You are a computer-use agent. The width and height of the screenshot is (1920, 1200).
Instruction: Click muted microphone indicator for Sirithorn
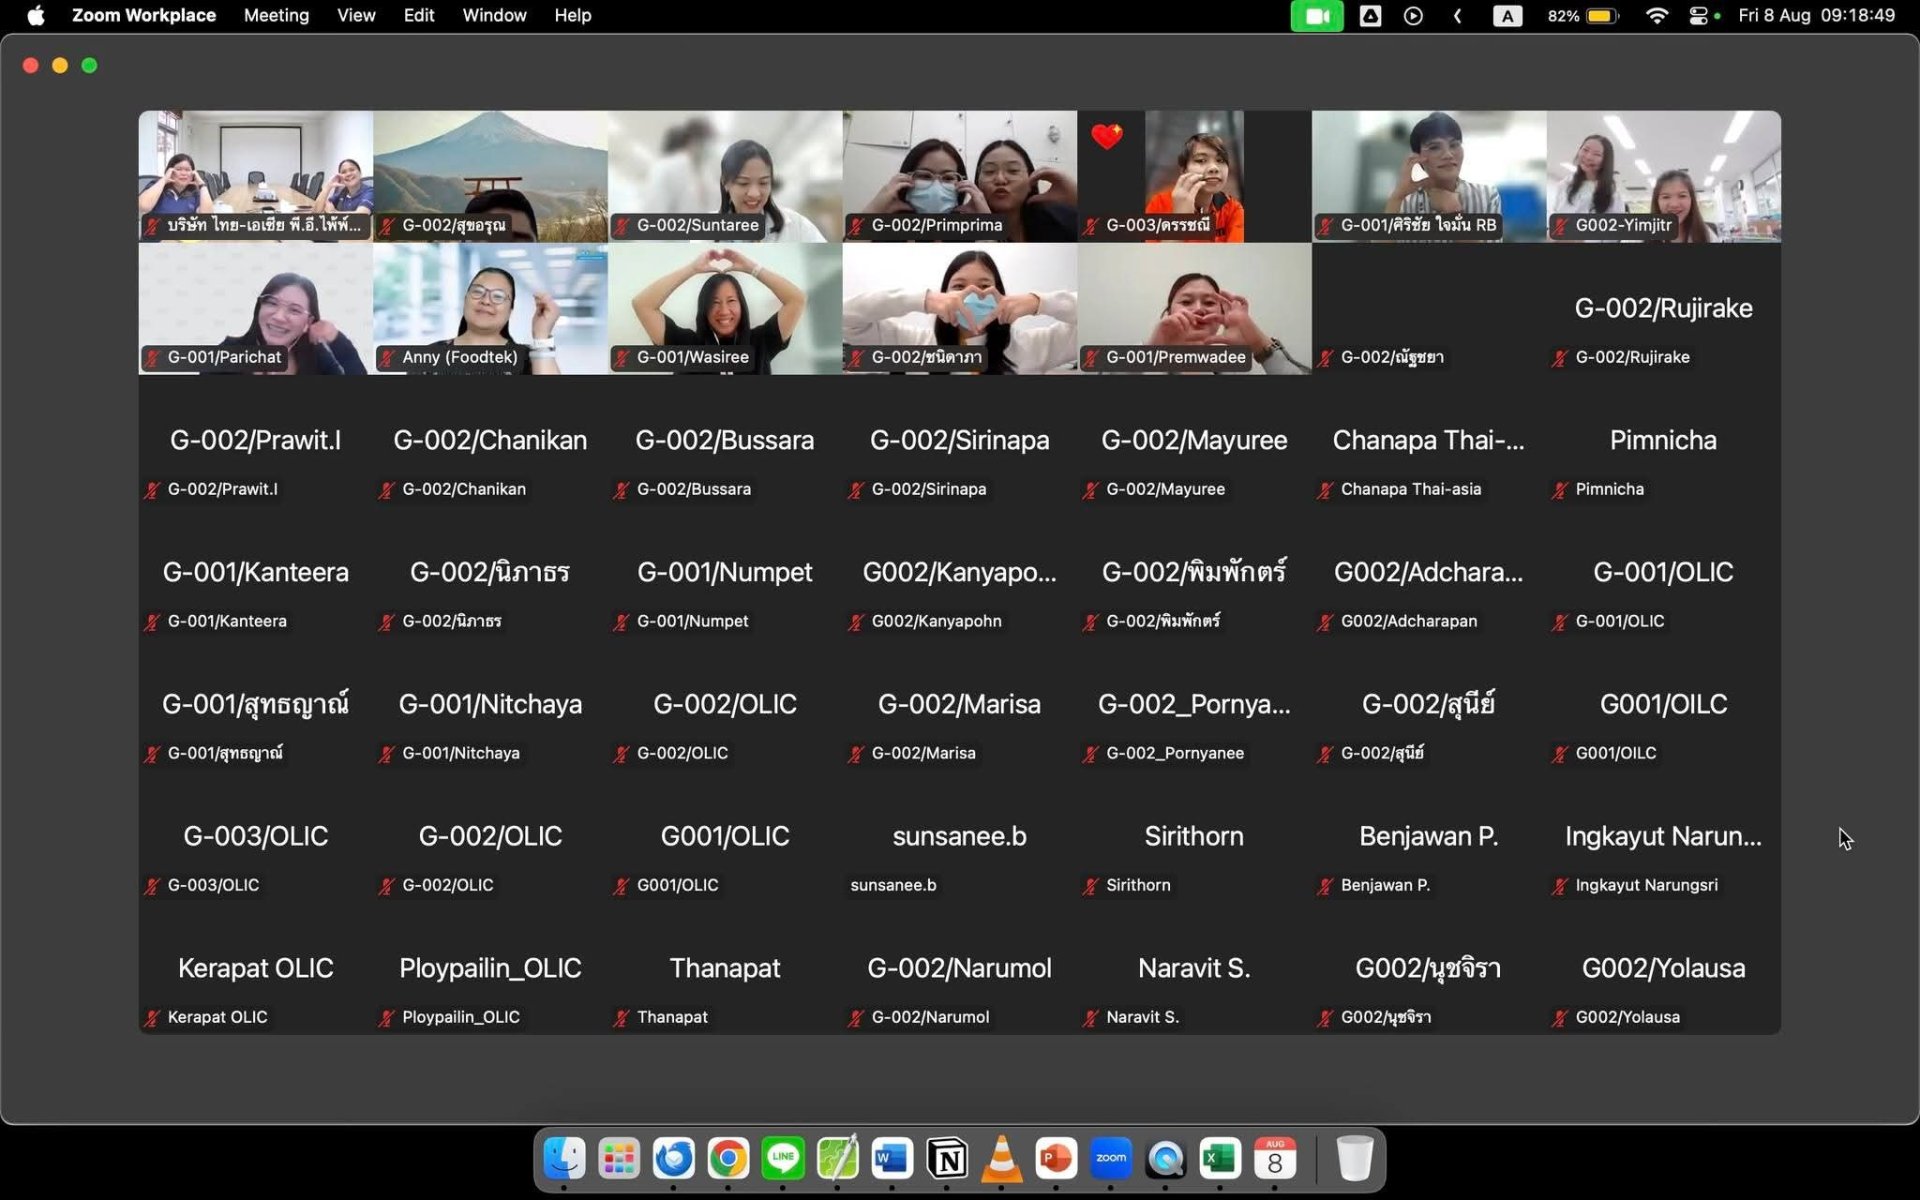click(x=1091, y=886)
